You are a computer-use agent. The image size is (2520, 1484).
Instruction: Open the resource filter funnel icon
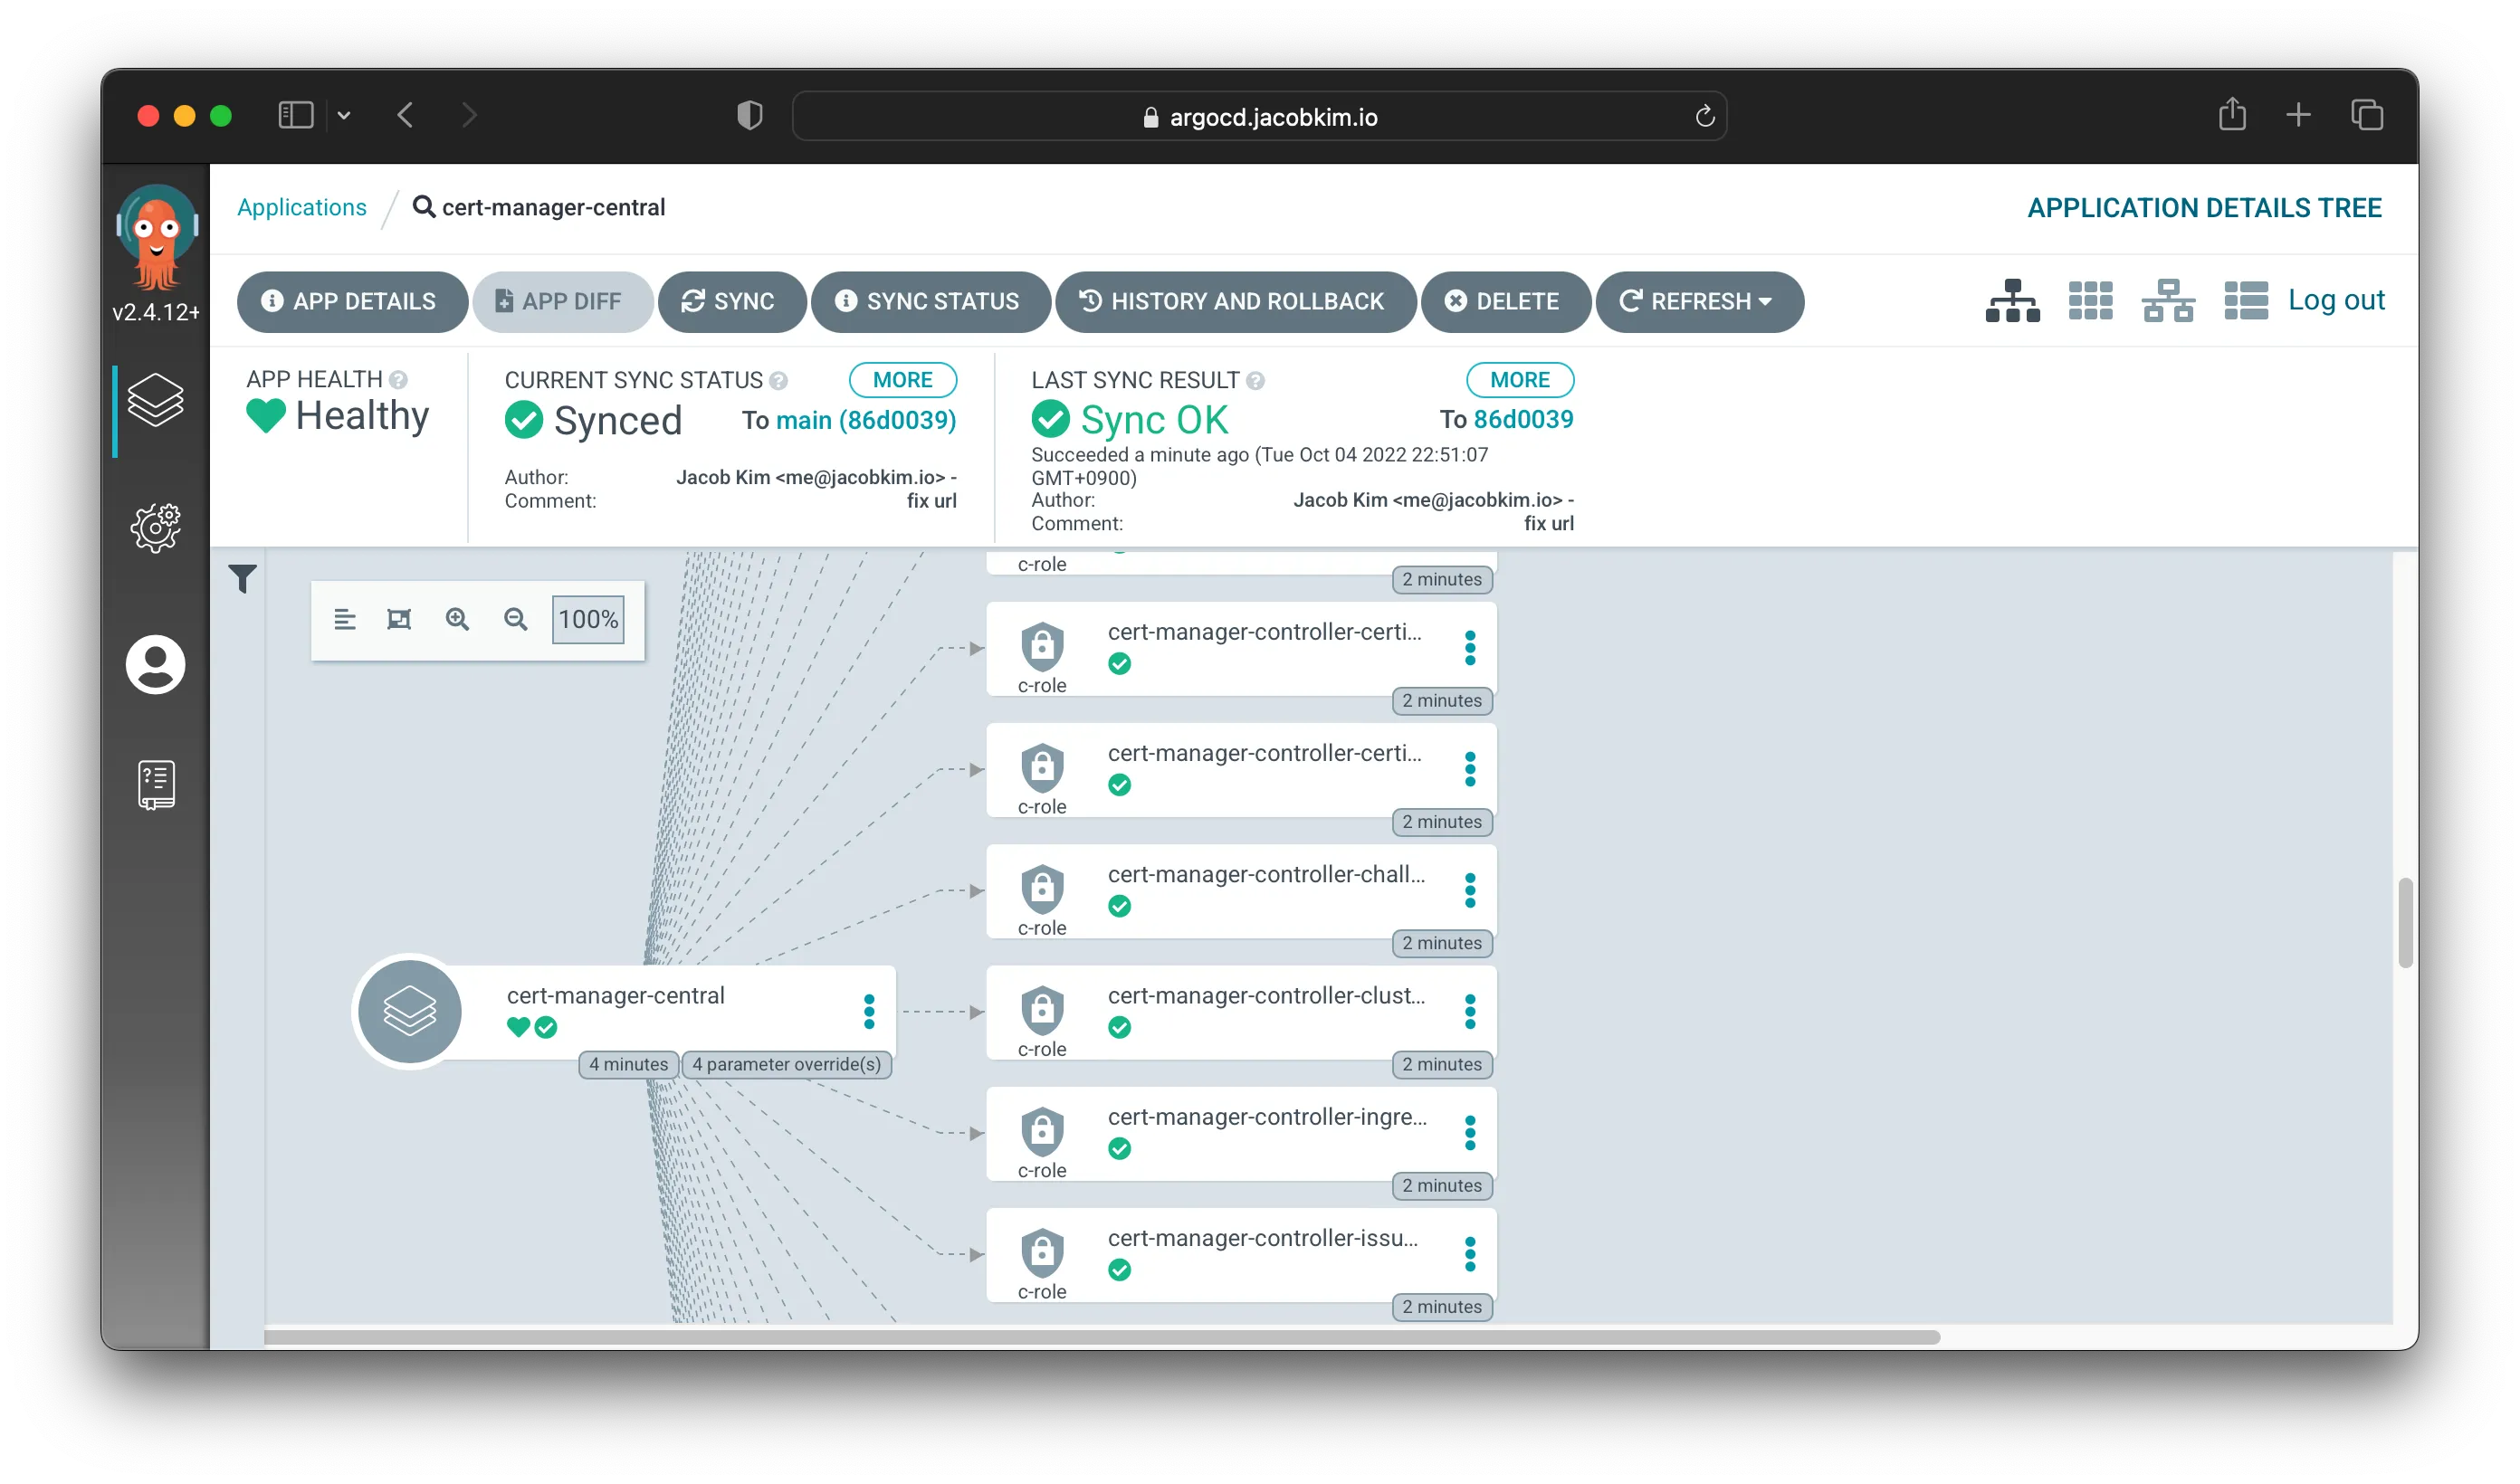tap(243, 578)
